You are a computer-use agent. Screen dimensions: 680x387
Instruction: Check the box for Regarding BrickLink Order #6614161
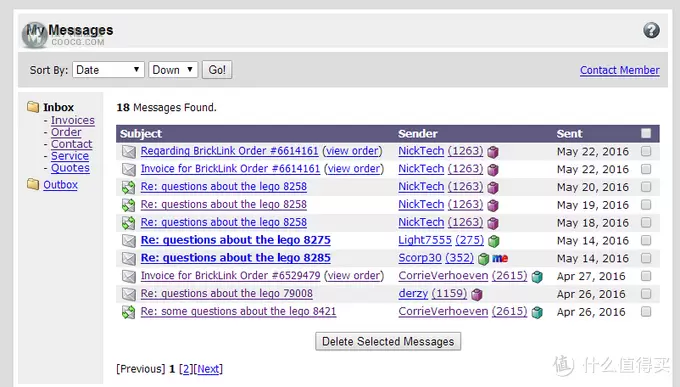point(646,151)
